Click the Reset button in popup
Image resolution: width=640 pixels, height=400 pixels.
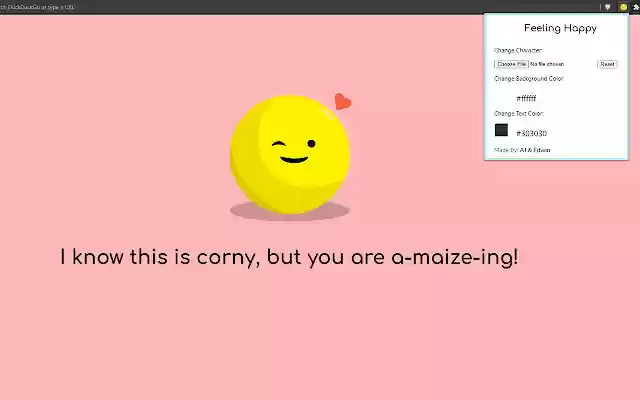(607, 64)
